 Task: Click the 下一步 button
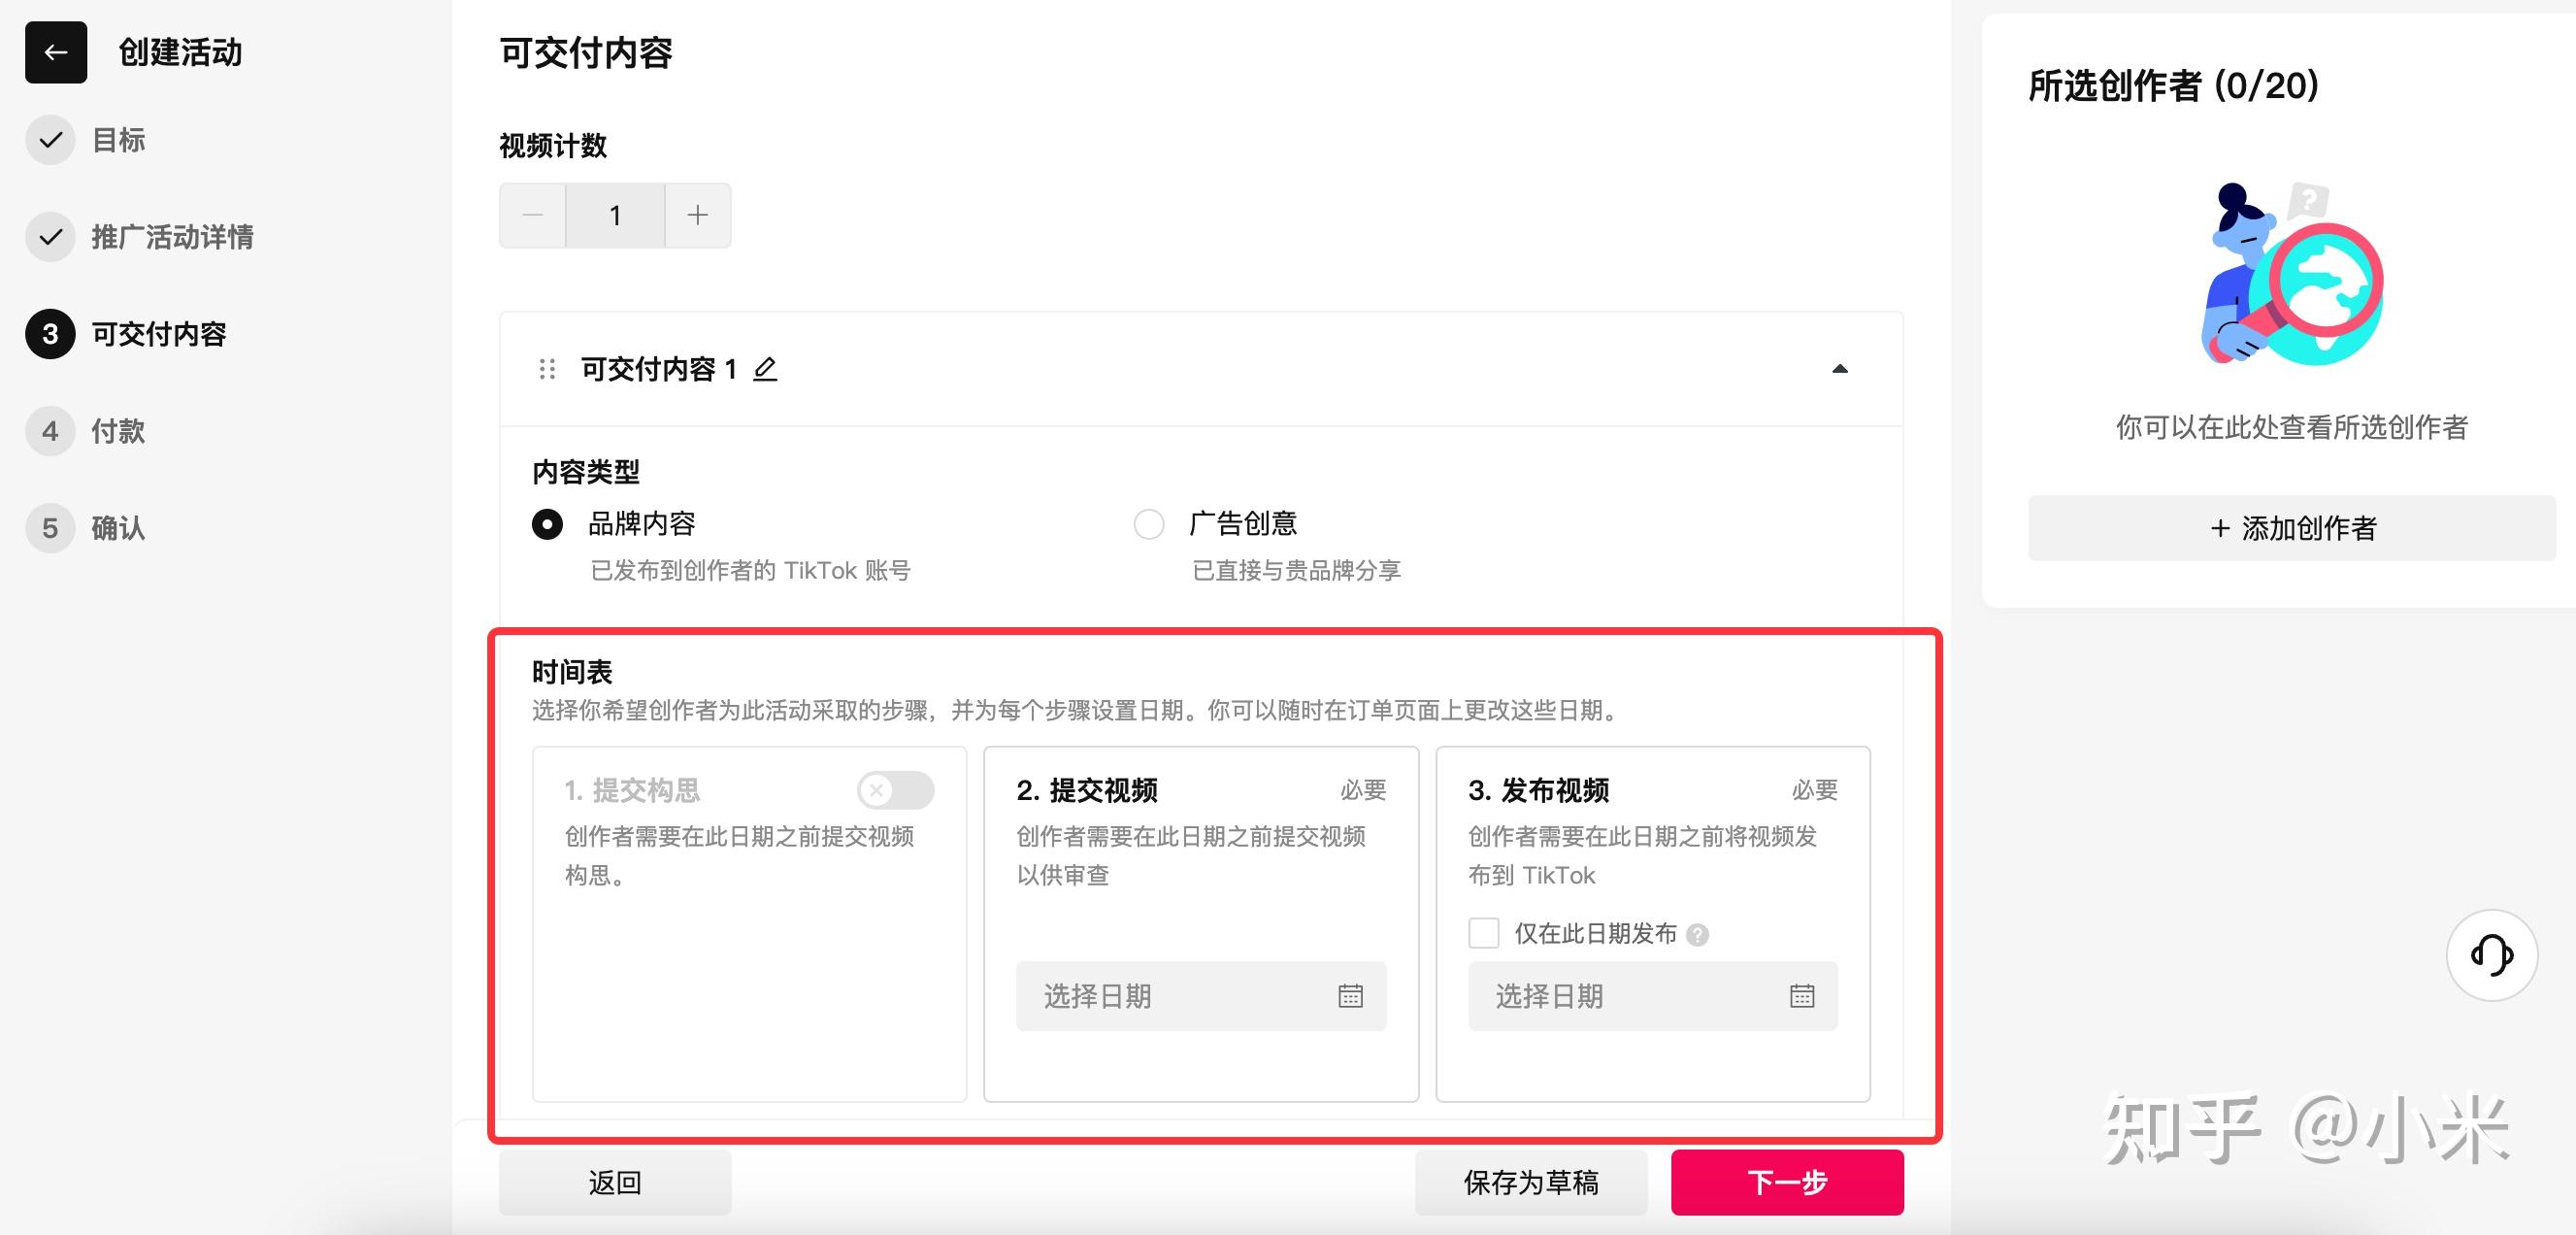[1786, 1181]
